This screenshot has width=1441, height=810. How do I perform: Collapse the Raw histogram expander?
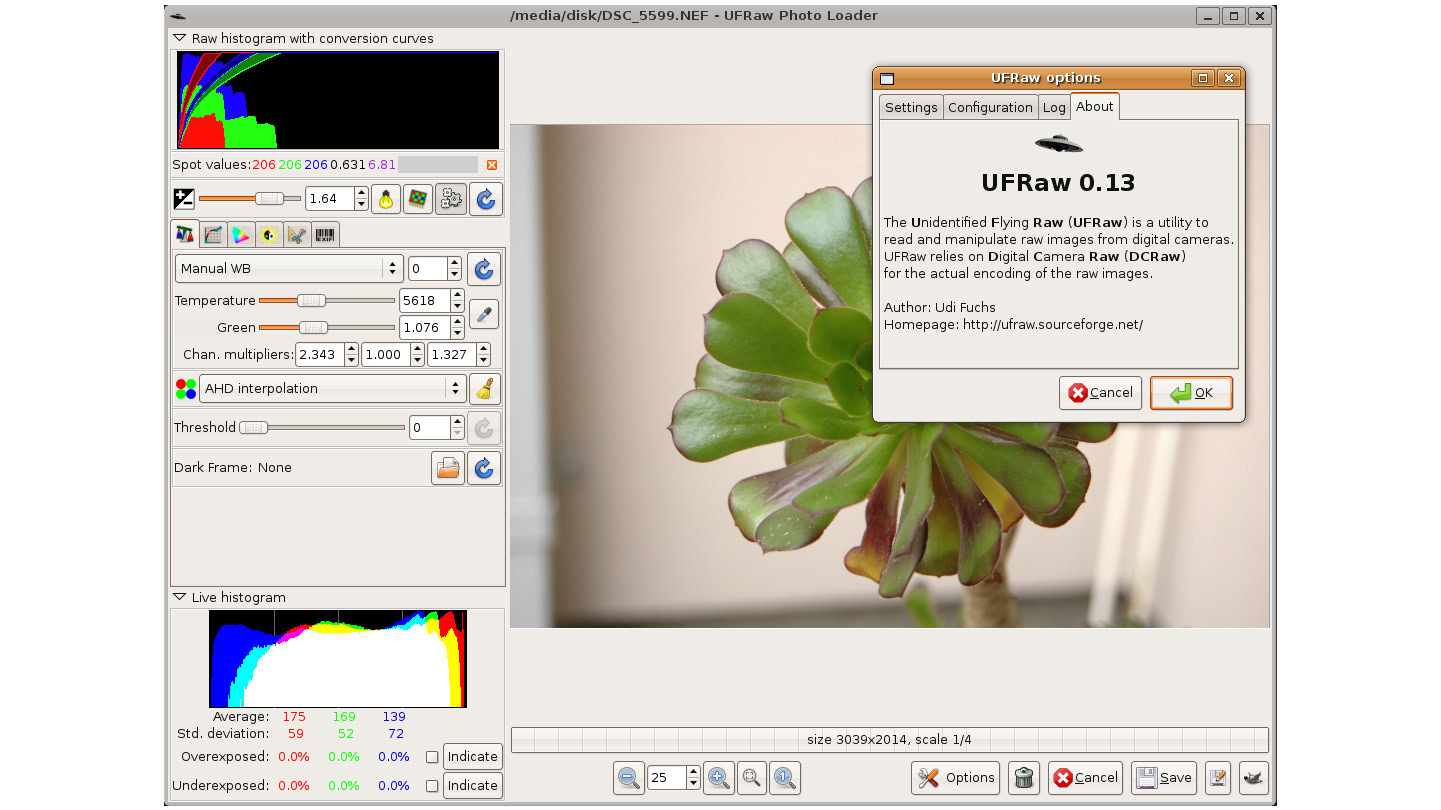(x=180, y=38)
